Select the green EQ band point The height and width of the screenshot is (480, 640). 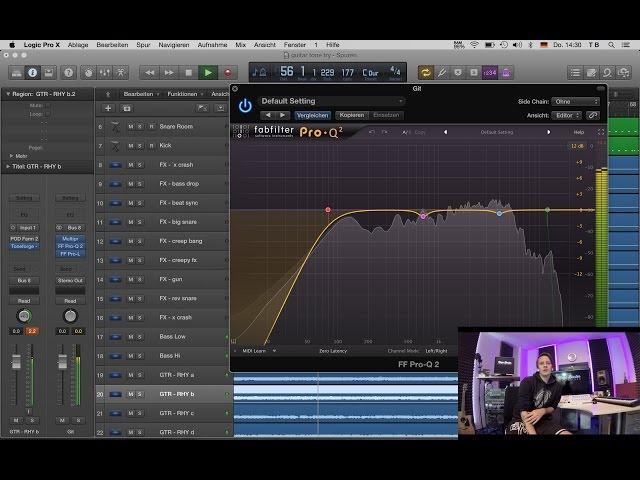tap(547, 210)
